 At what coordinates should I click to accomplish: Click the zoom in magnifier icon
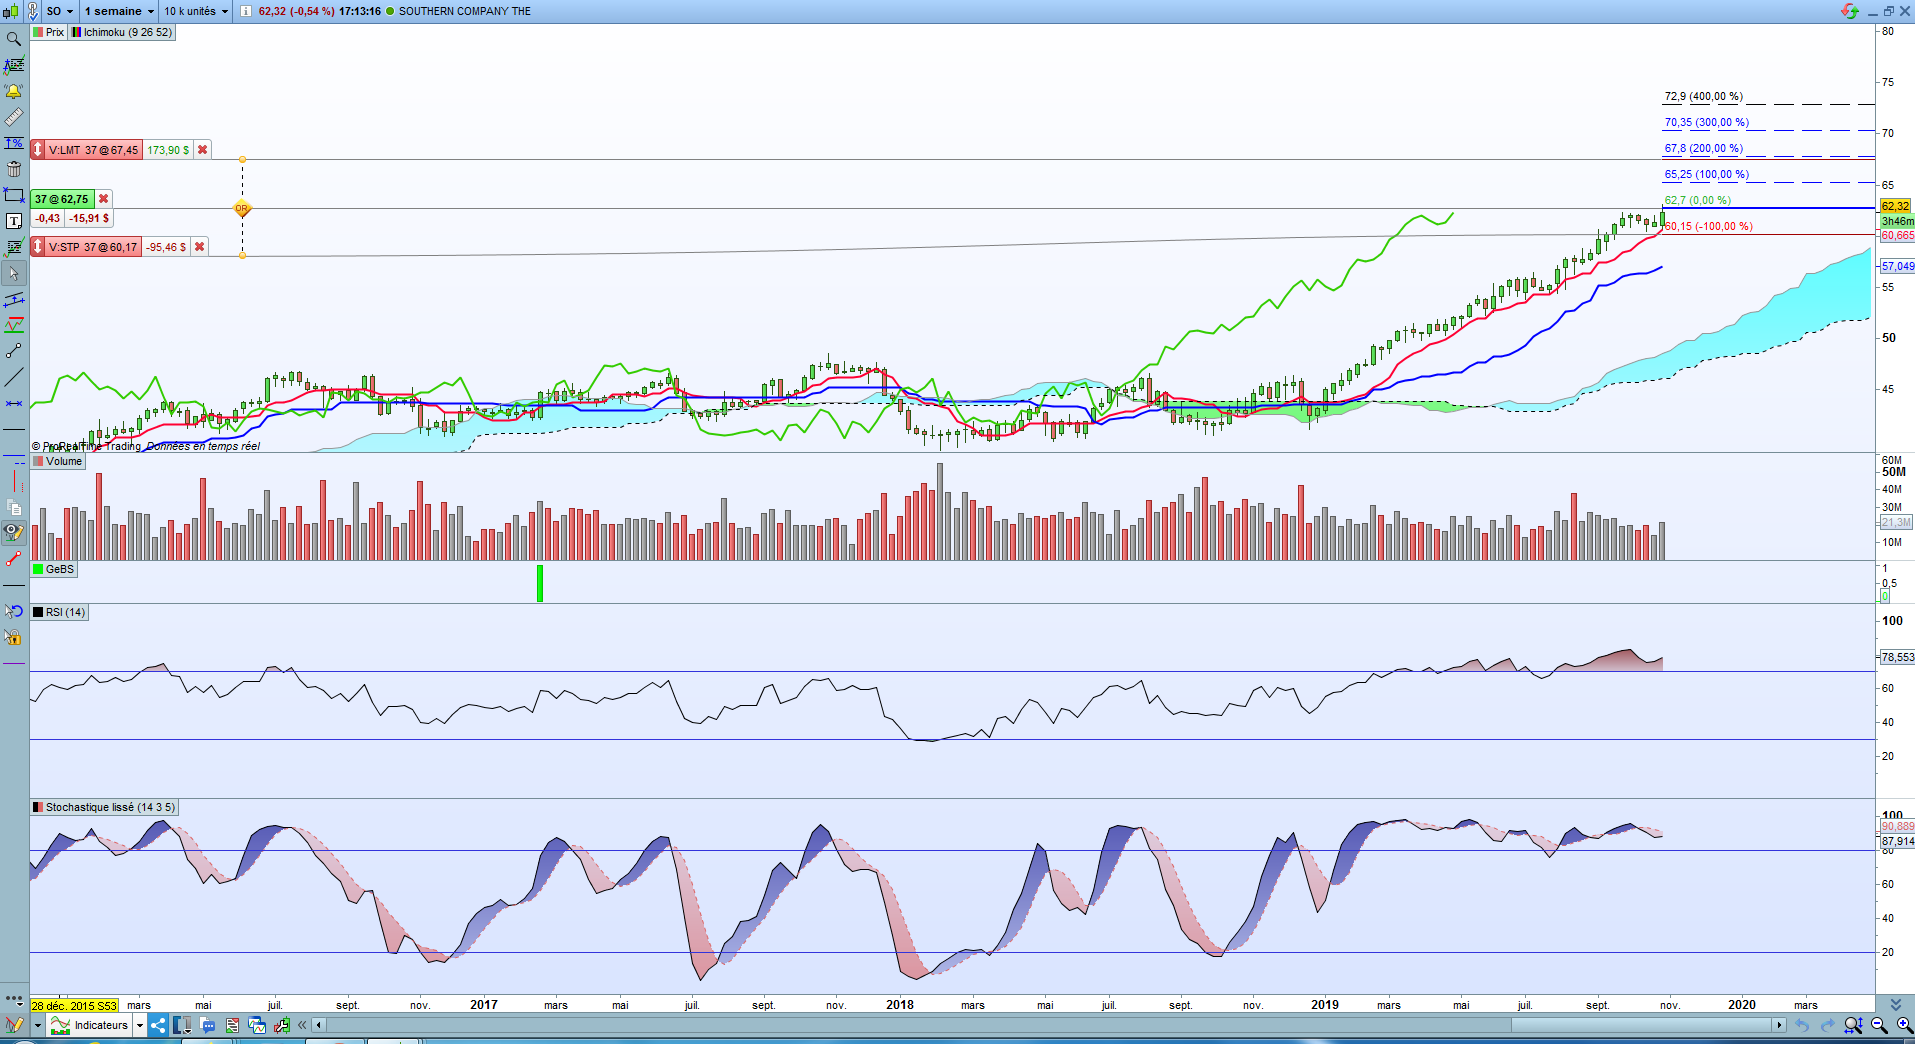[1904, 1025]
